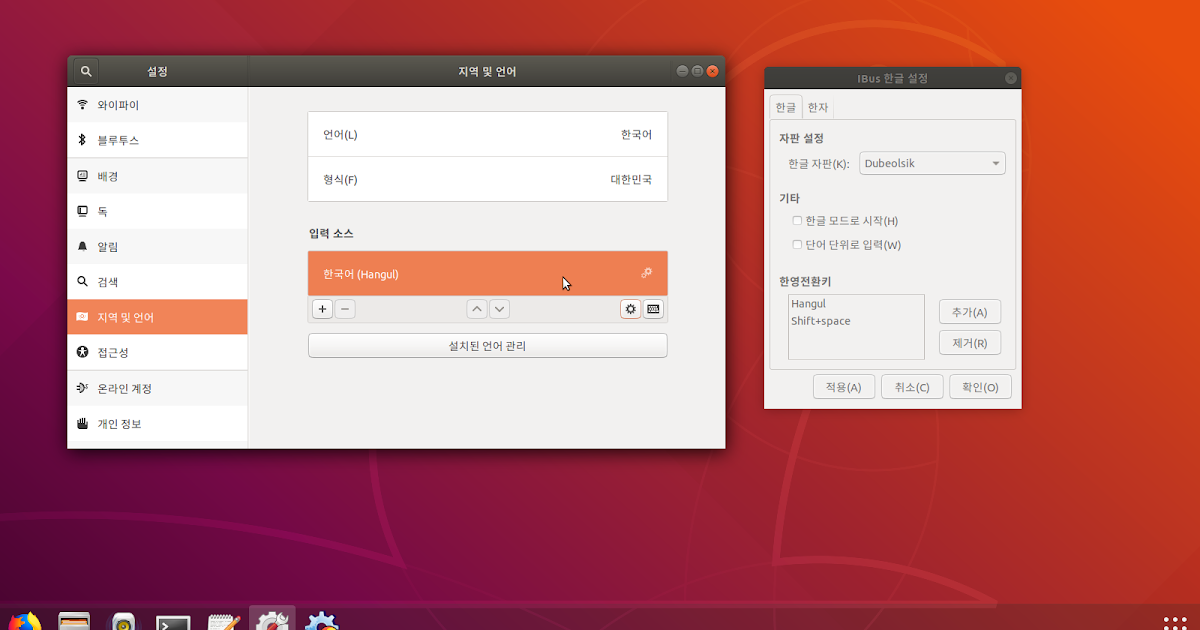
Task: Open Rhythmbox speaker icon in dock
Action: [x=124, y=620]
